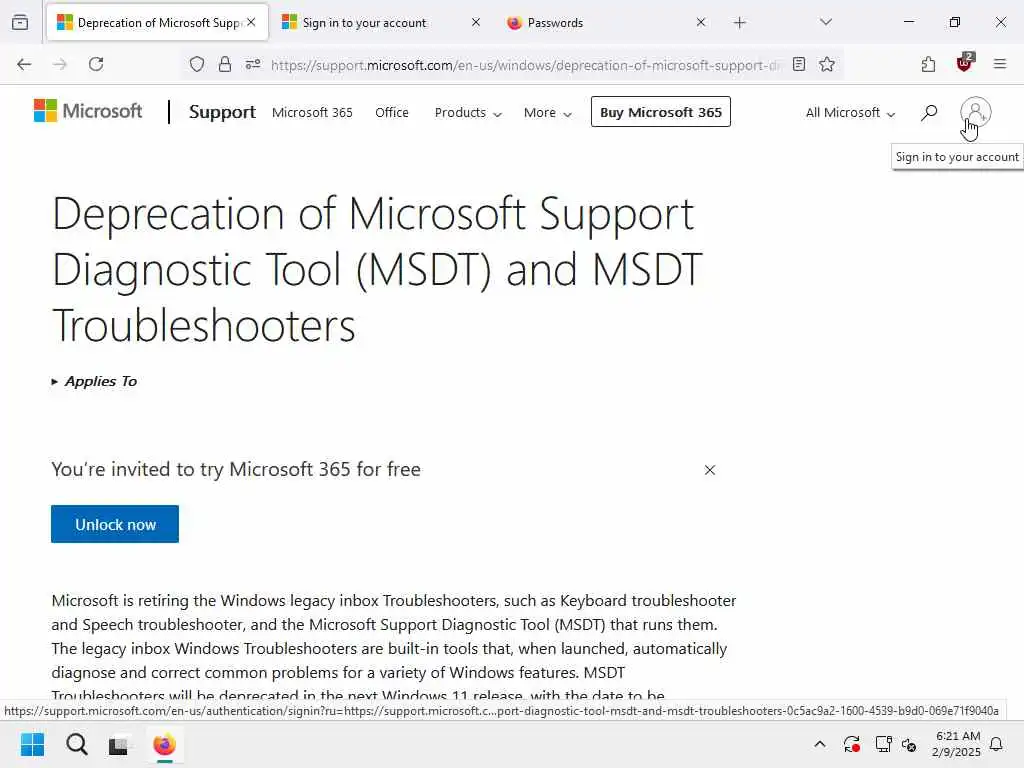Bookmark this page with the star
Screen dimensions: 1024x768
tap(827, 64)
